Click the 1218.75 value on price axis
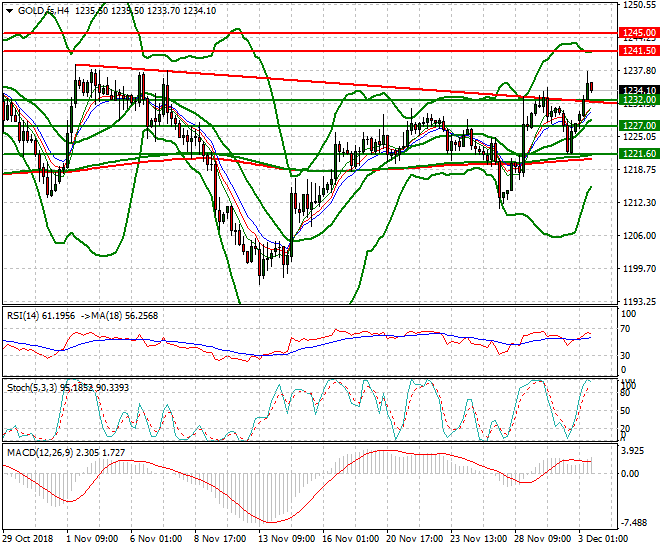The width and height of the screenshot is (660, 550). 636,170
